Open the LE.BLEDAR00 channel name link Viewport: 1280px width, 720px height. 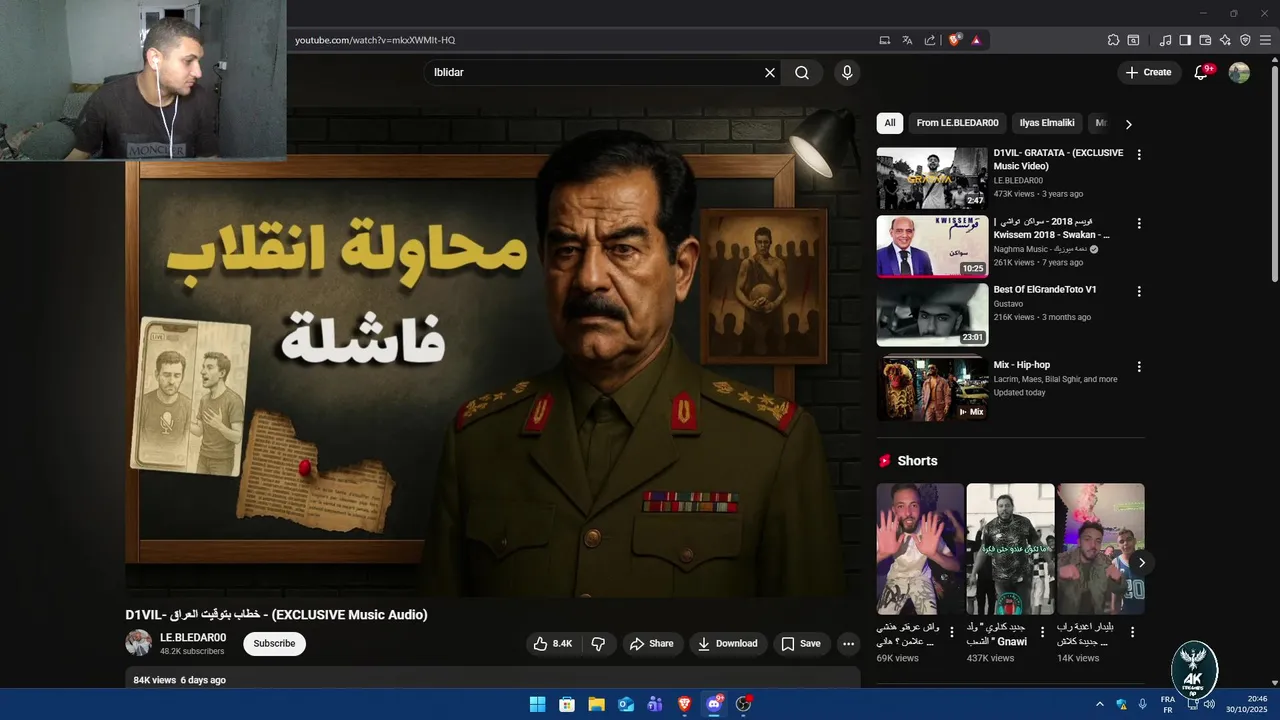(x=193, y=637)
